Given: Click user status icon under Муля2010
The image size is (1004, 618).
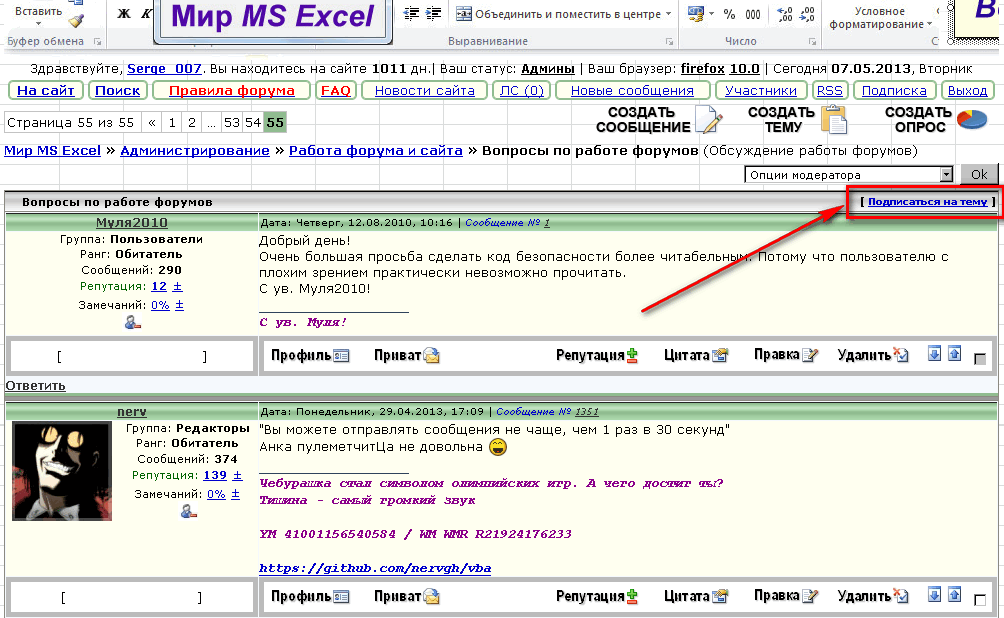Looking at the screenshot, I should pyautogui.click(x=133, y=322).
